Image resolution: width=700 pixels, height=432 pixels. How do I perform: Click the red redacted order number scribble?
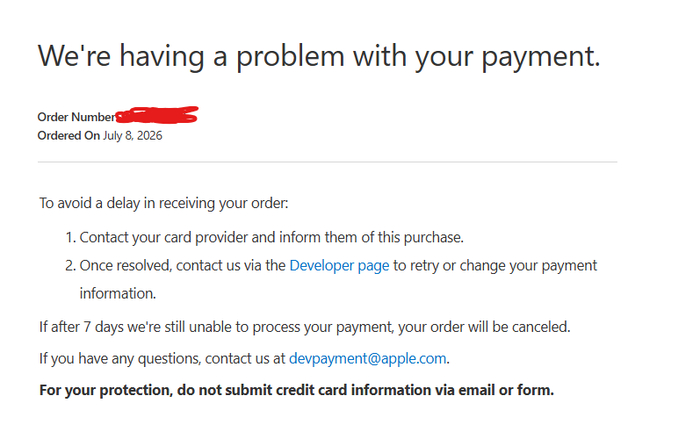(x=157, y=115)
